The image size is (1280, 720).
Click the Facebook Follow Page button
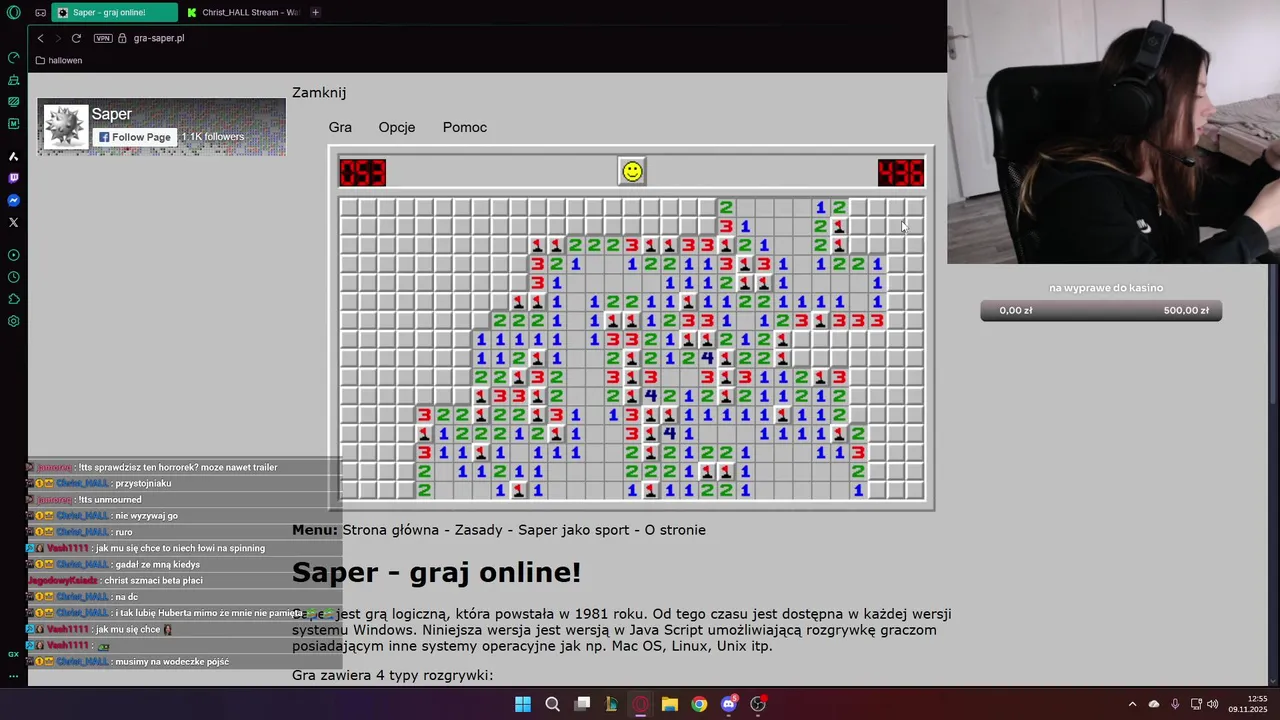[134, 137]
